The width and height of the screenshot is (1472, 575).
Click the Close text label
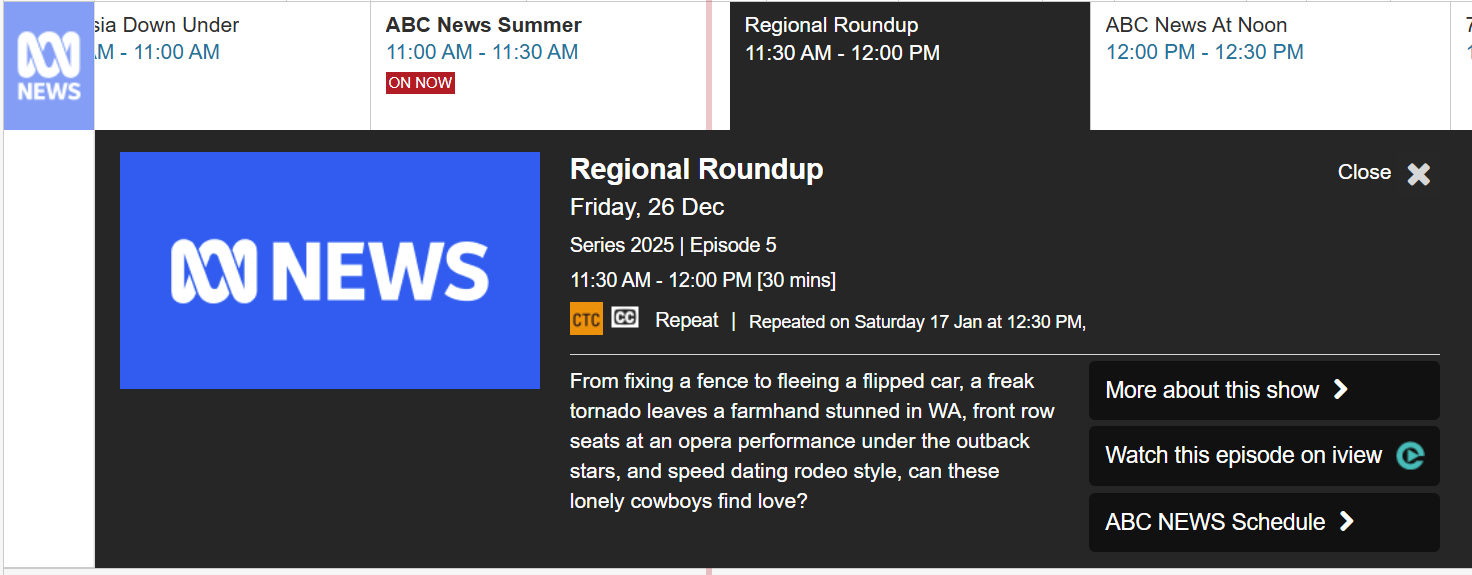[x=1364, y=172]
